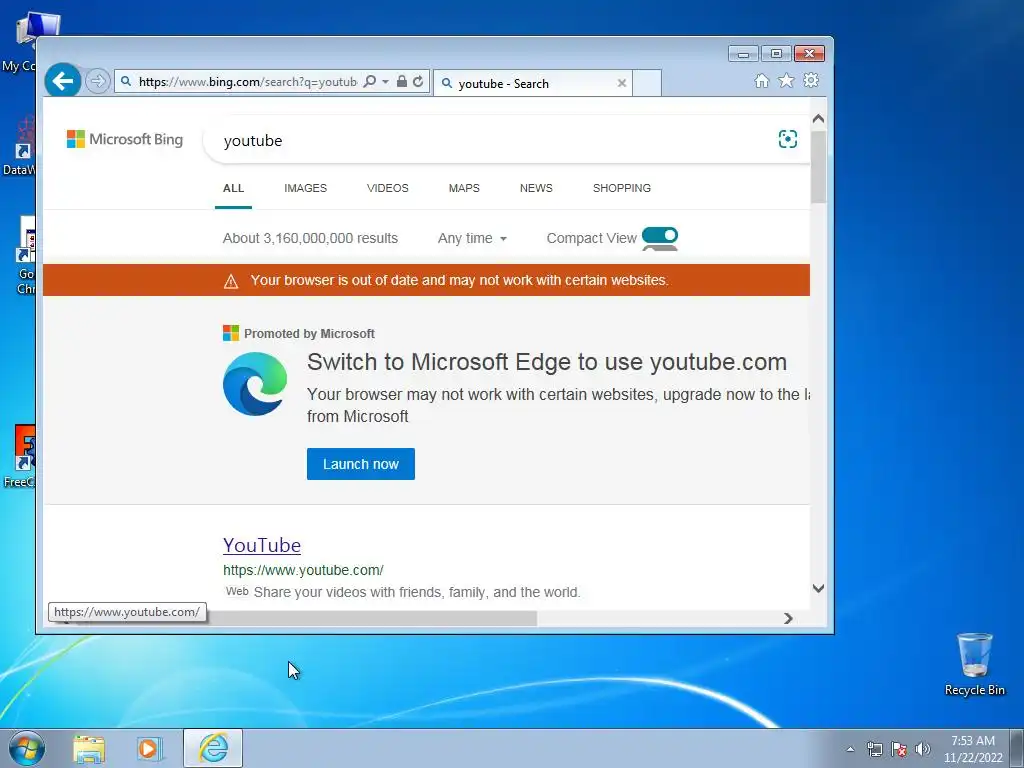Click the Microsoft Edge logo

[x=255, y=384]
